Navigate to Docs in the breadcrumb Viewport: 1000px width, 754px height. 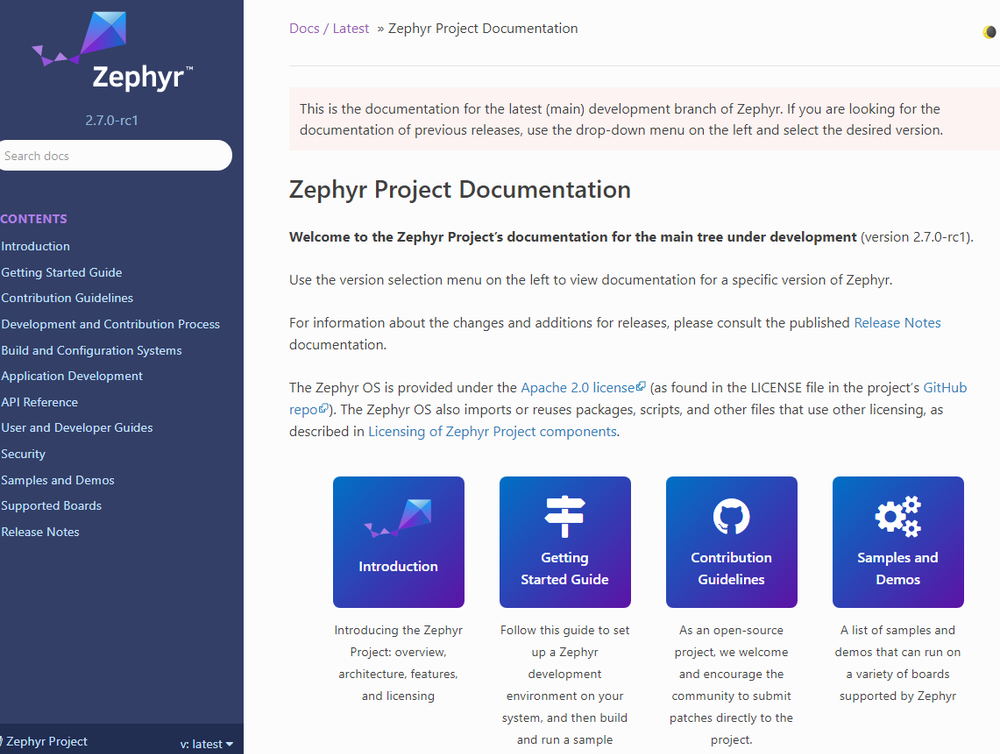[304, 28]
